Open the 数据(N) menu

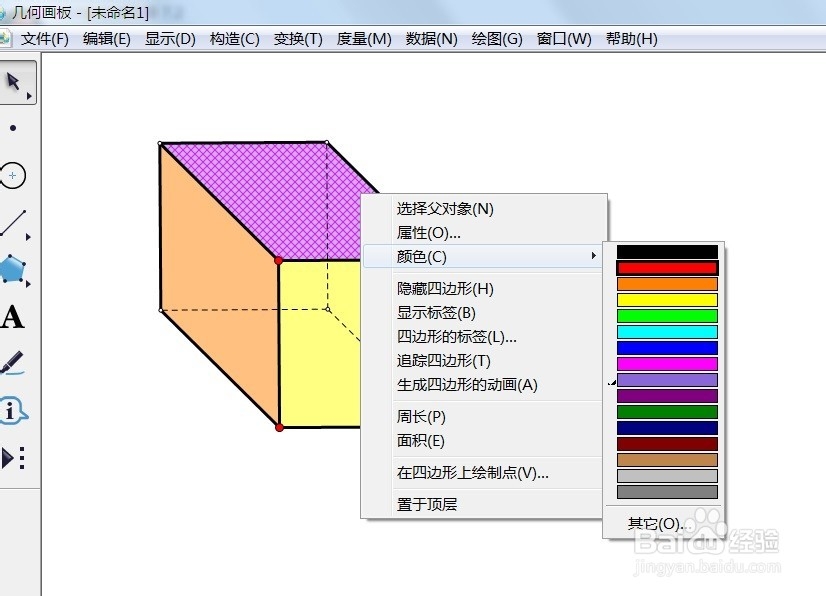coord(431,39)
